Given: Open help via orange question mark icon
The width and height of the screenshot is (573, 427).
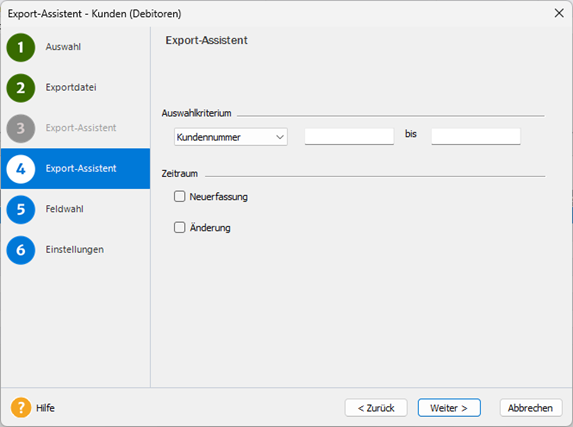Looking at the screenshot, I should pos(21,408).
